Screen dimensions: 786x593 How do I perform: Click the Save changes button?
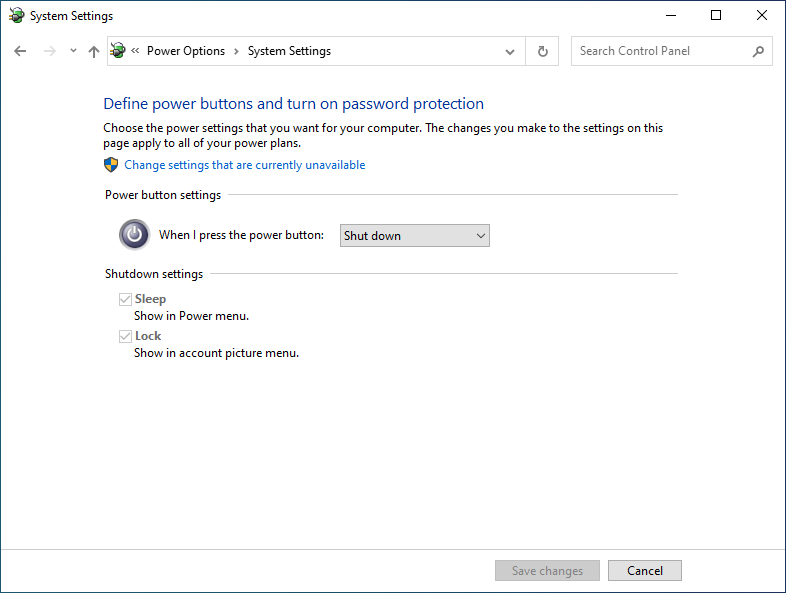coord(547,570)
